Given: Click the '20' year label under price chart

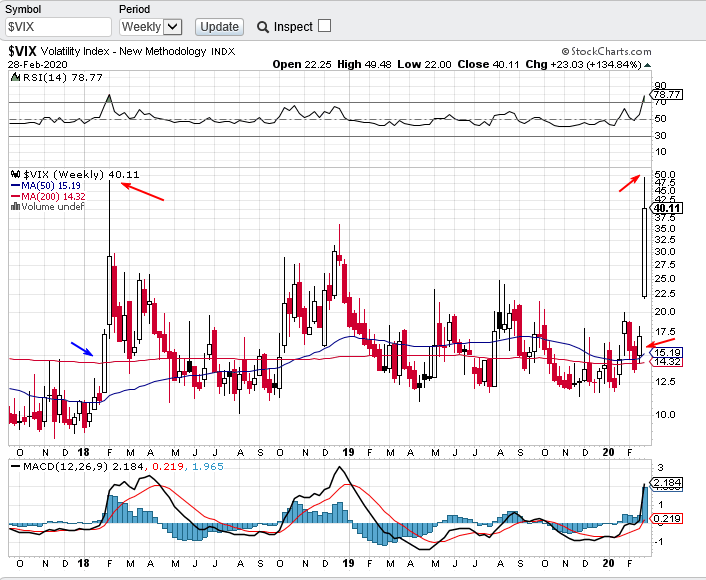Looking at the screenshot, I should click(x=608, y=452).
